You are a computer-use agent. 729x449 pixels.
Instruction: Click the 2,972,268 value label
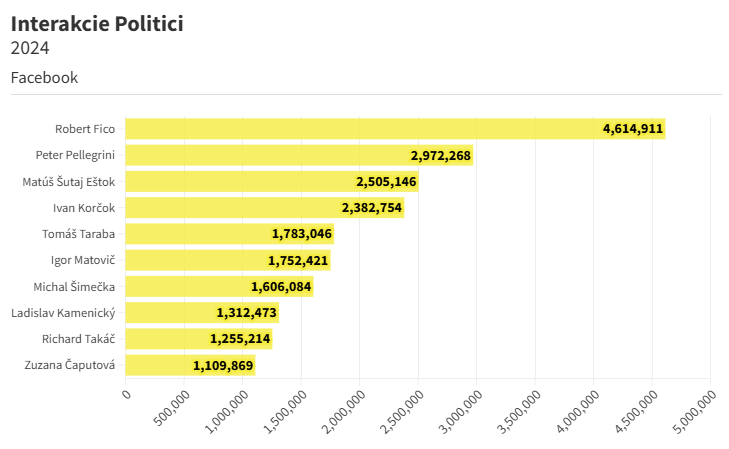tap(441, 155)
